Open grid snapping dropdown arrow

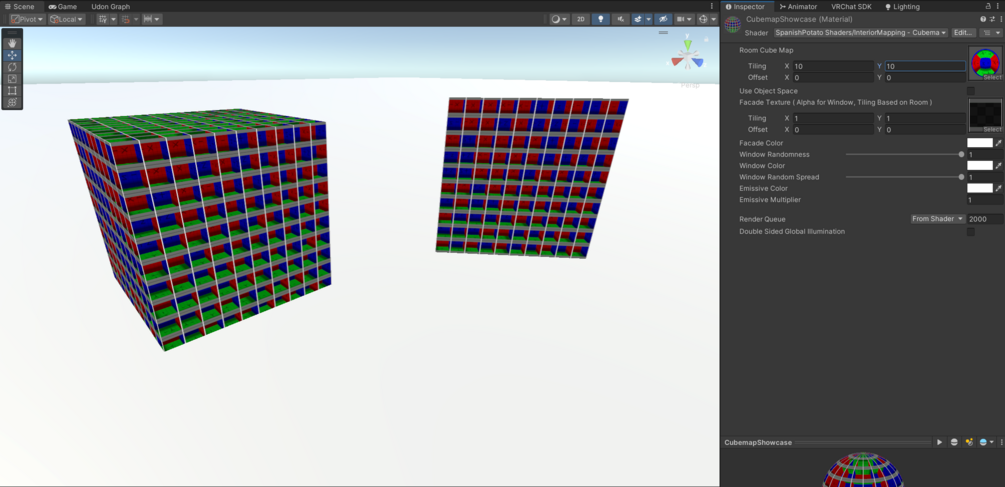point(113,19)
